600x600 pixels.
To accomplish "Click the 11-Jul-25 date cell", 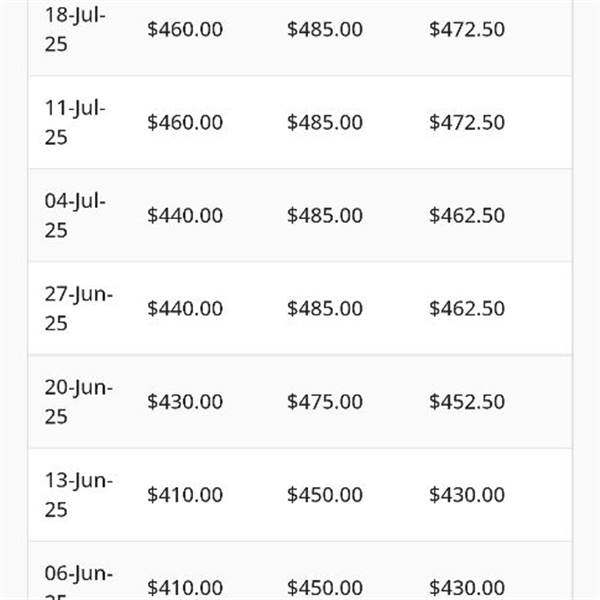I will 75,122.
